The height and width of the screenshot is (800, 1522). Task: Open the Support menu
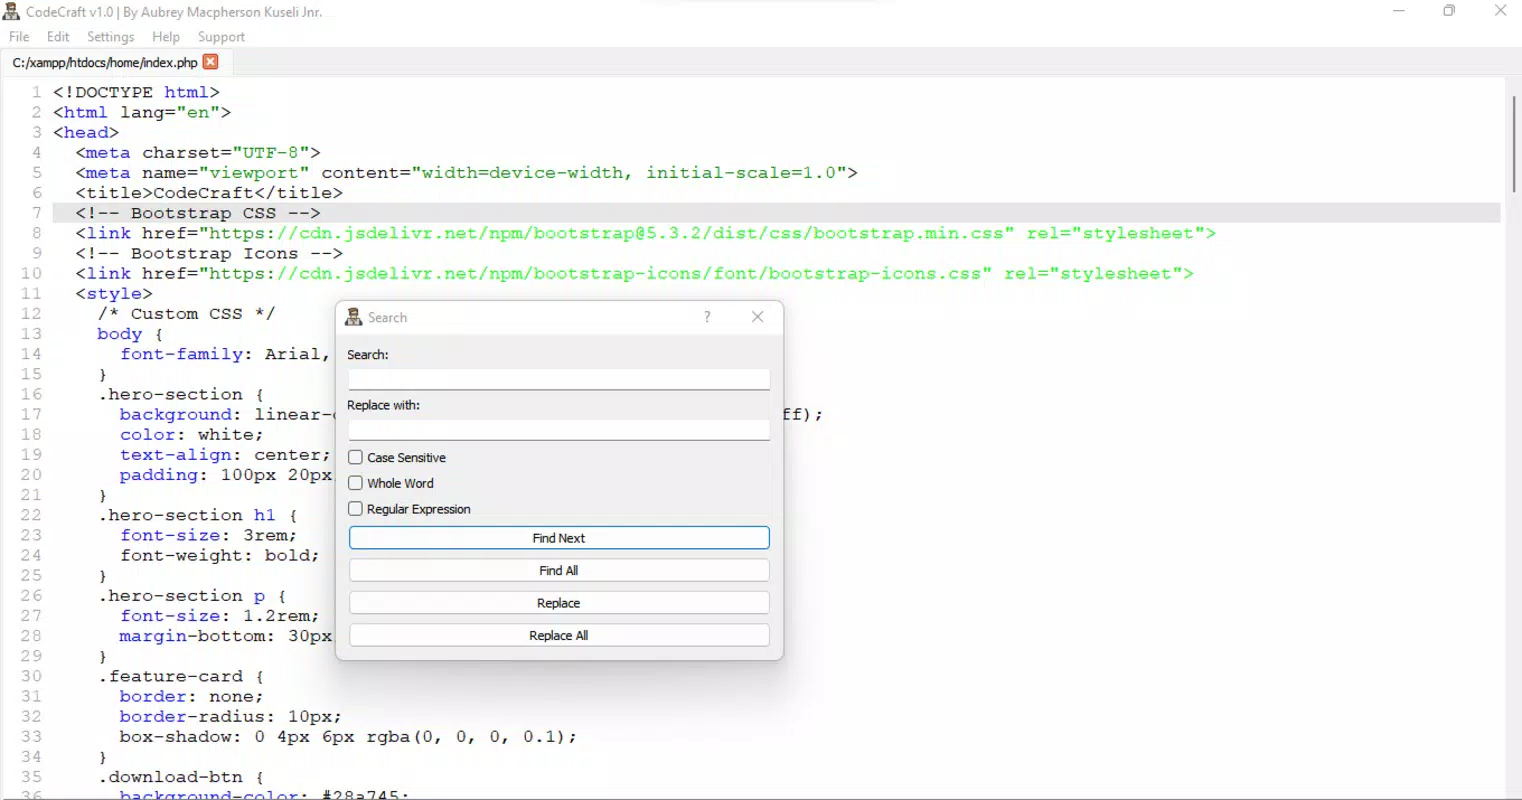click(221, 37)
